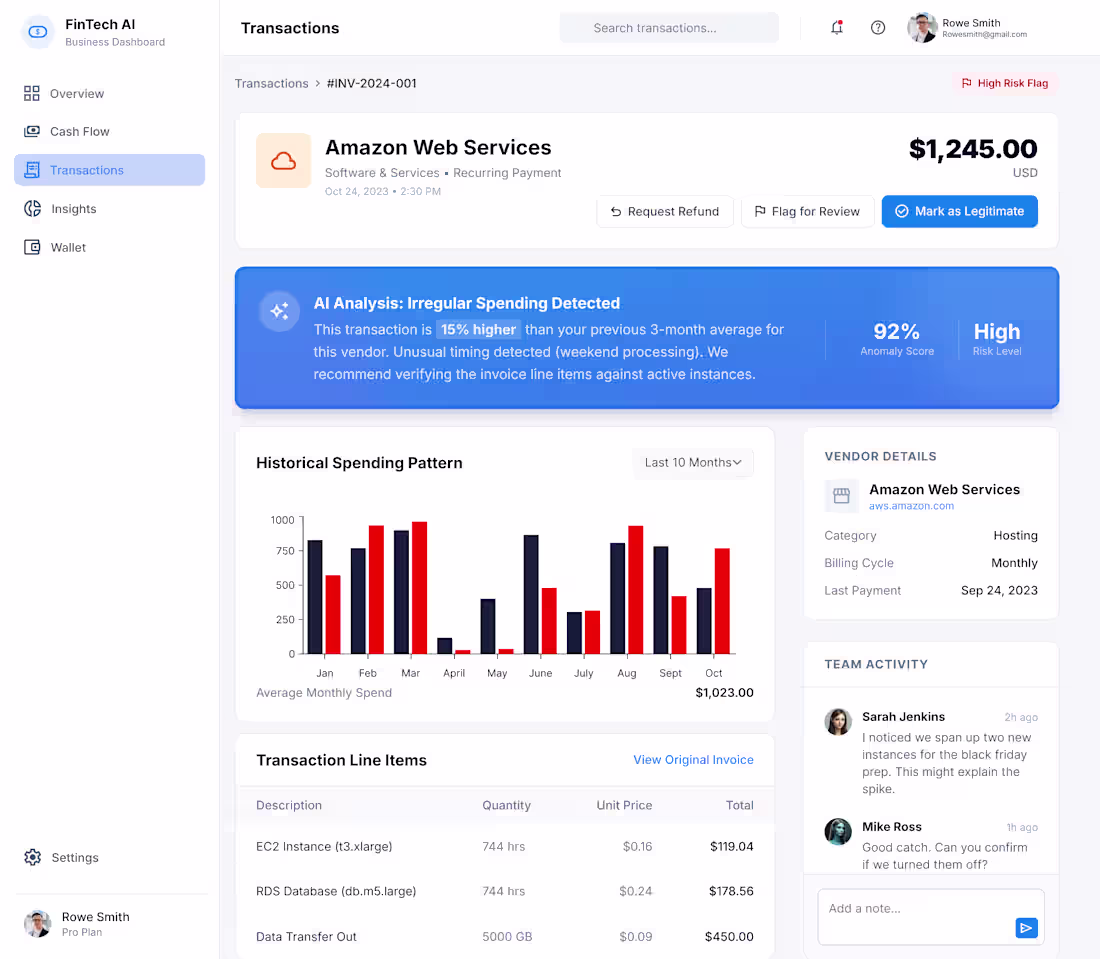
Task: Click the Transactions breadcrumb link
Action: point(271,83)
